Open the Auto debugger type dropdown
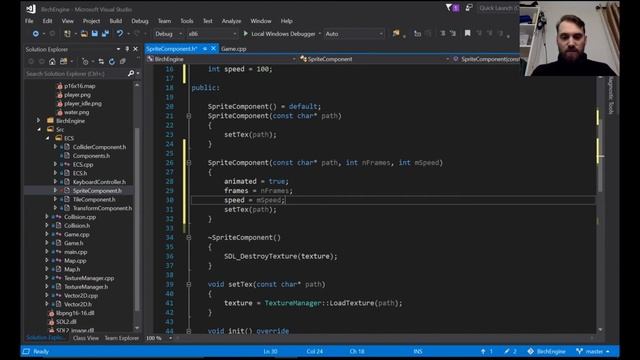The height and width of the screenshot is (360, 640). pyautogui.click(x=354, y=34)
